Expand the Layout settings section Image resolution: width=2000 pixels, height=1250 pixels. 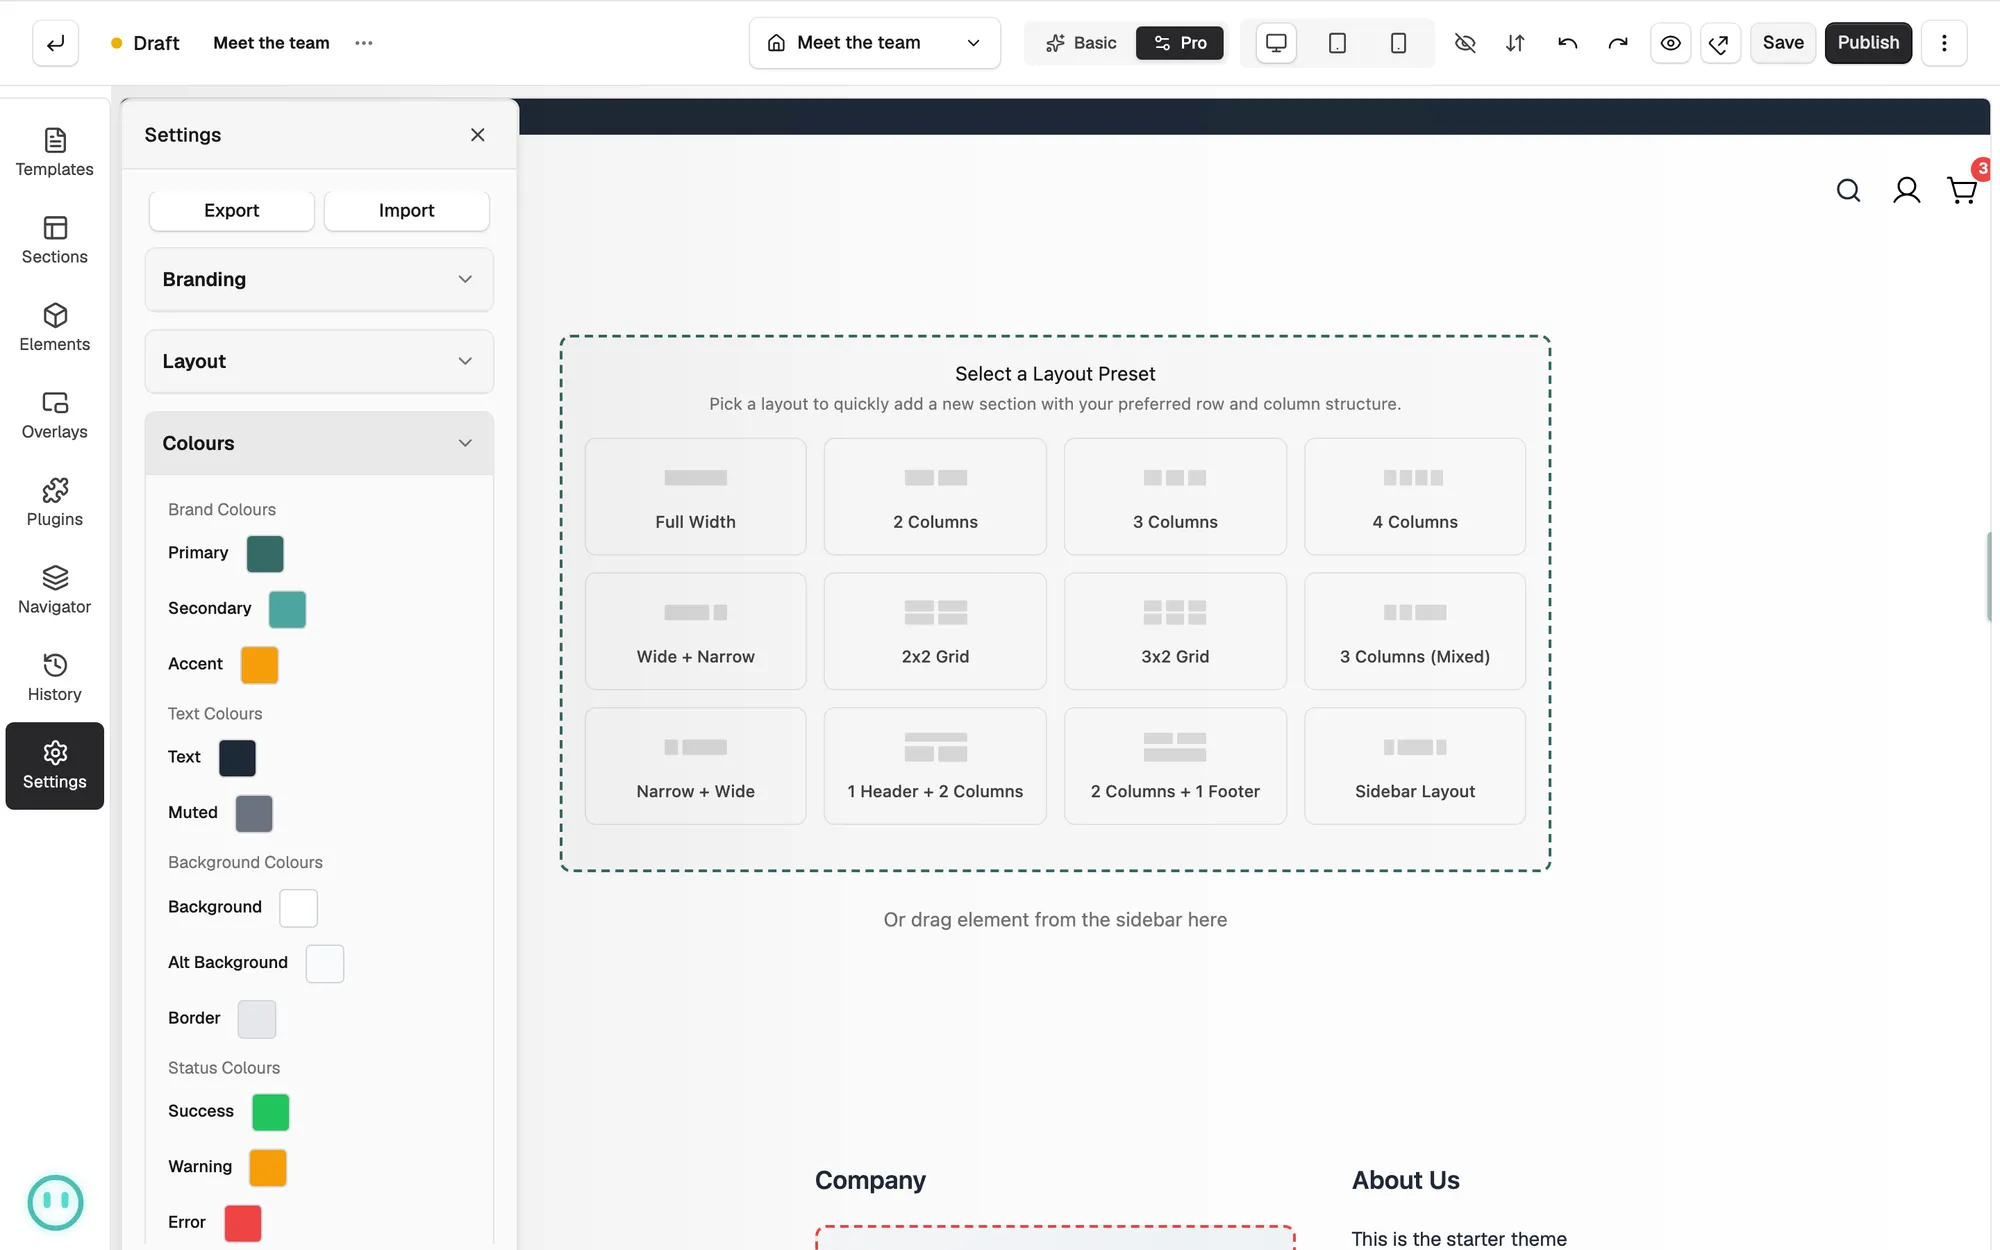(x=319, y=361)
